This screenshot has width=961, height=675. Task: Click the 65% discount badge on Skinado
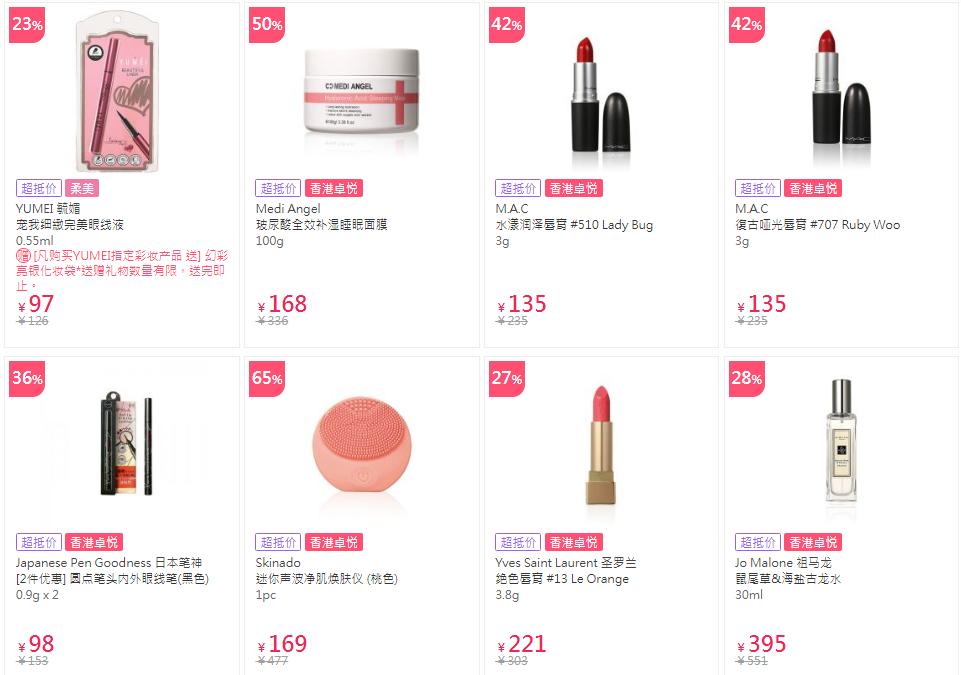[x=267, y=378]
